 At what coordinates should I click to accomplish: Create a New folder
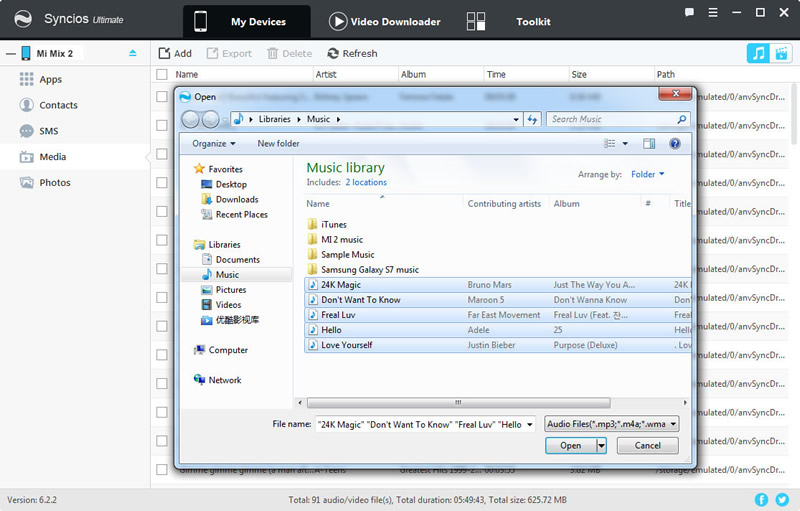click(x=278, y=144)
